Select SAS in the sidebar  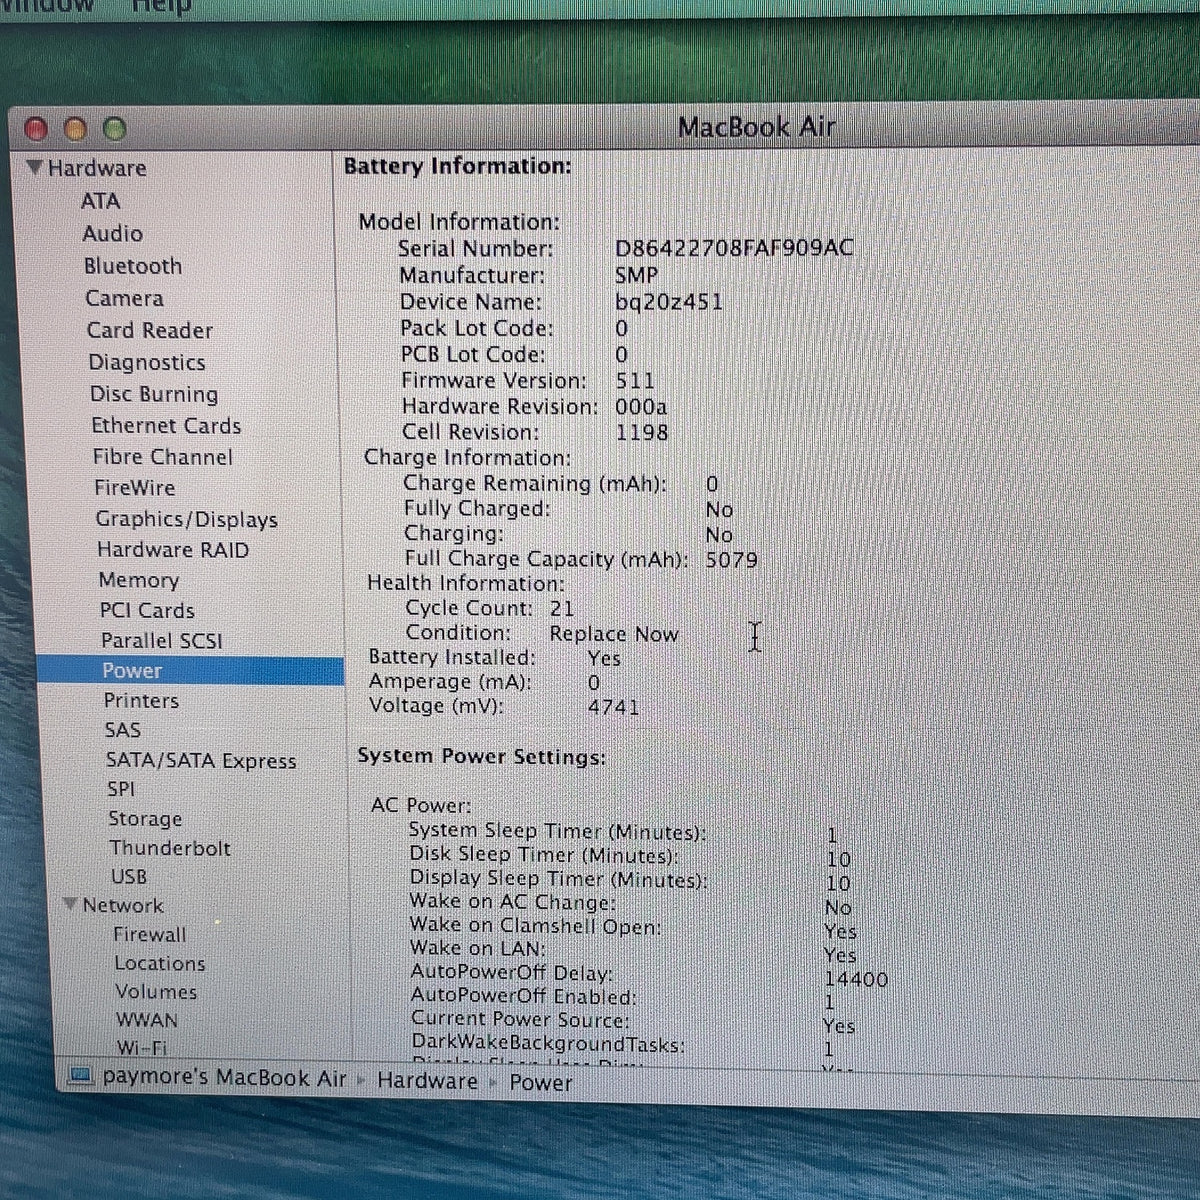click(122, 730)
